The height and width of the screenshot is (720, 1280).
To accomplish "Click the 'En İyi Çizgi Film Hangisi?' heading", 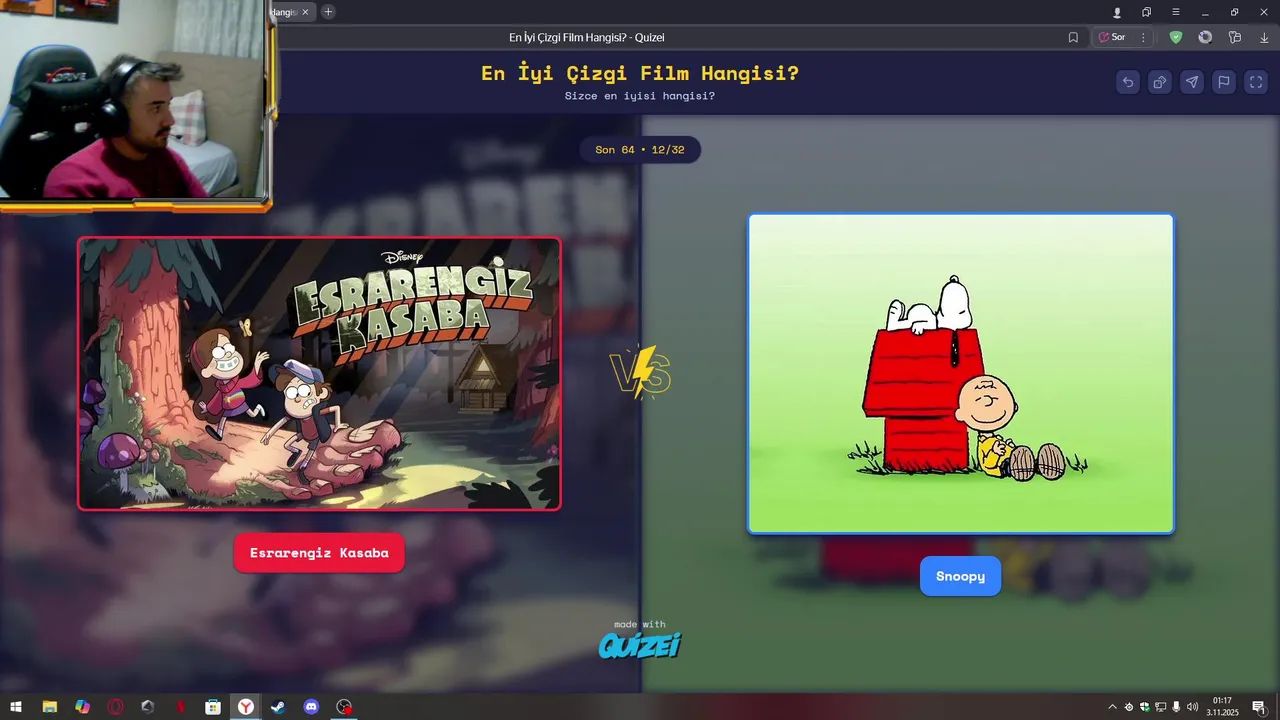I will click(640, 73).
